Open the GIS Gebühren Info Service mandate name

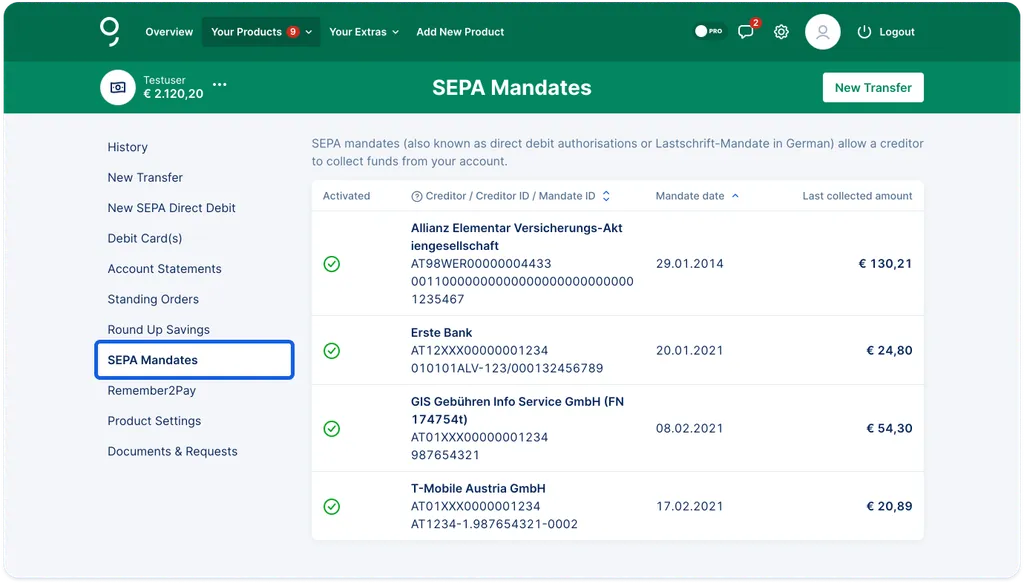[x=517, y=411]
